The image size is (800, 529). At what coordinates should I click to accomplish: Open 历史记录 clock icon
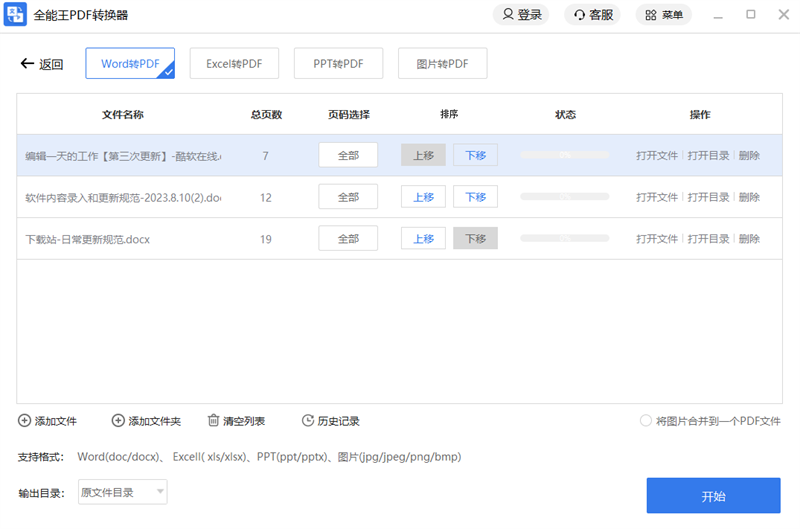[308, 421]
